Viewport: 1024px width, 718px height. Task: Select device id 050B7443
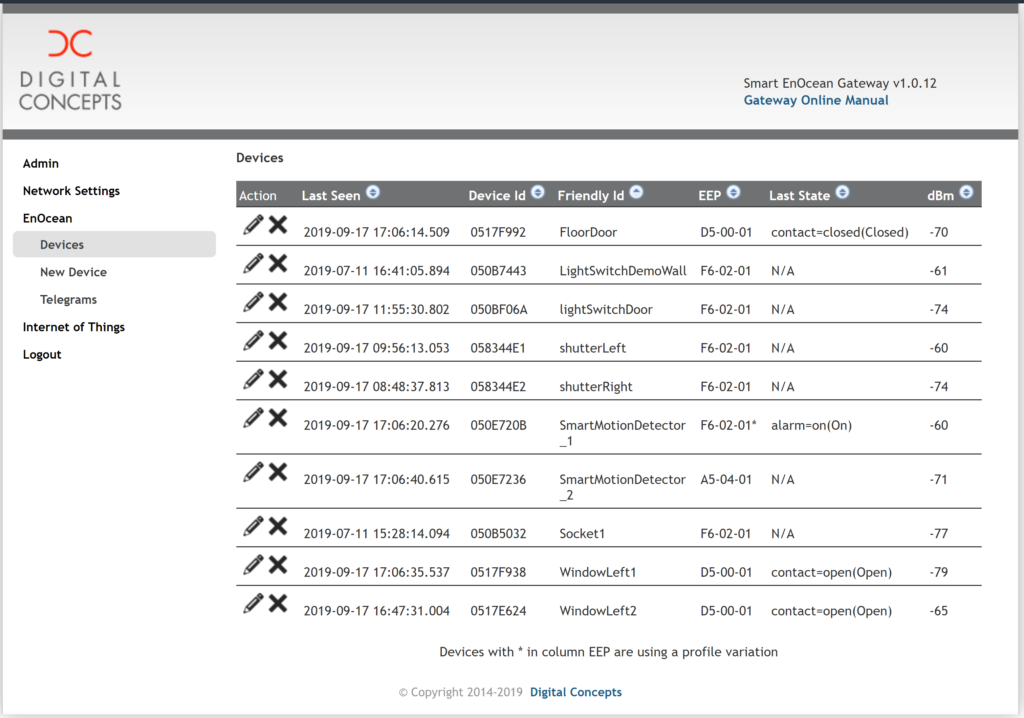click(x=498, y=270)
